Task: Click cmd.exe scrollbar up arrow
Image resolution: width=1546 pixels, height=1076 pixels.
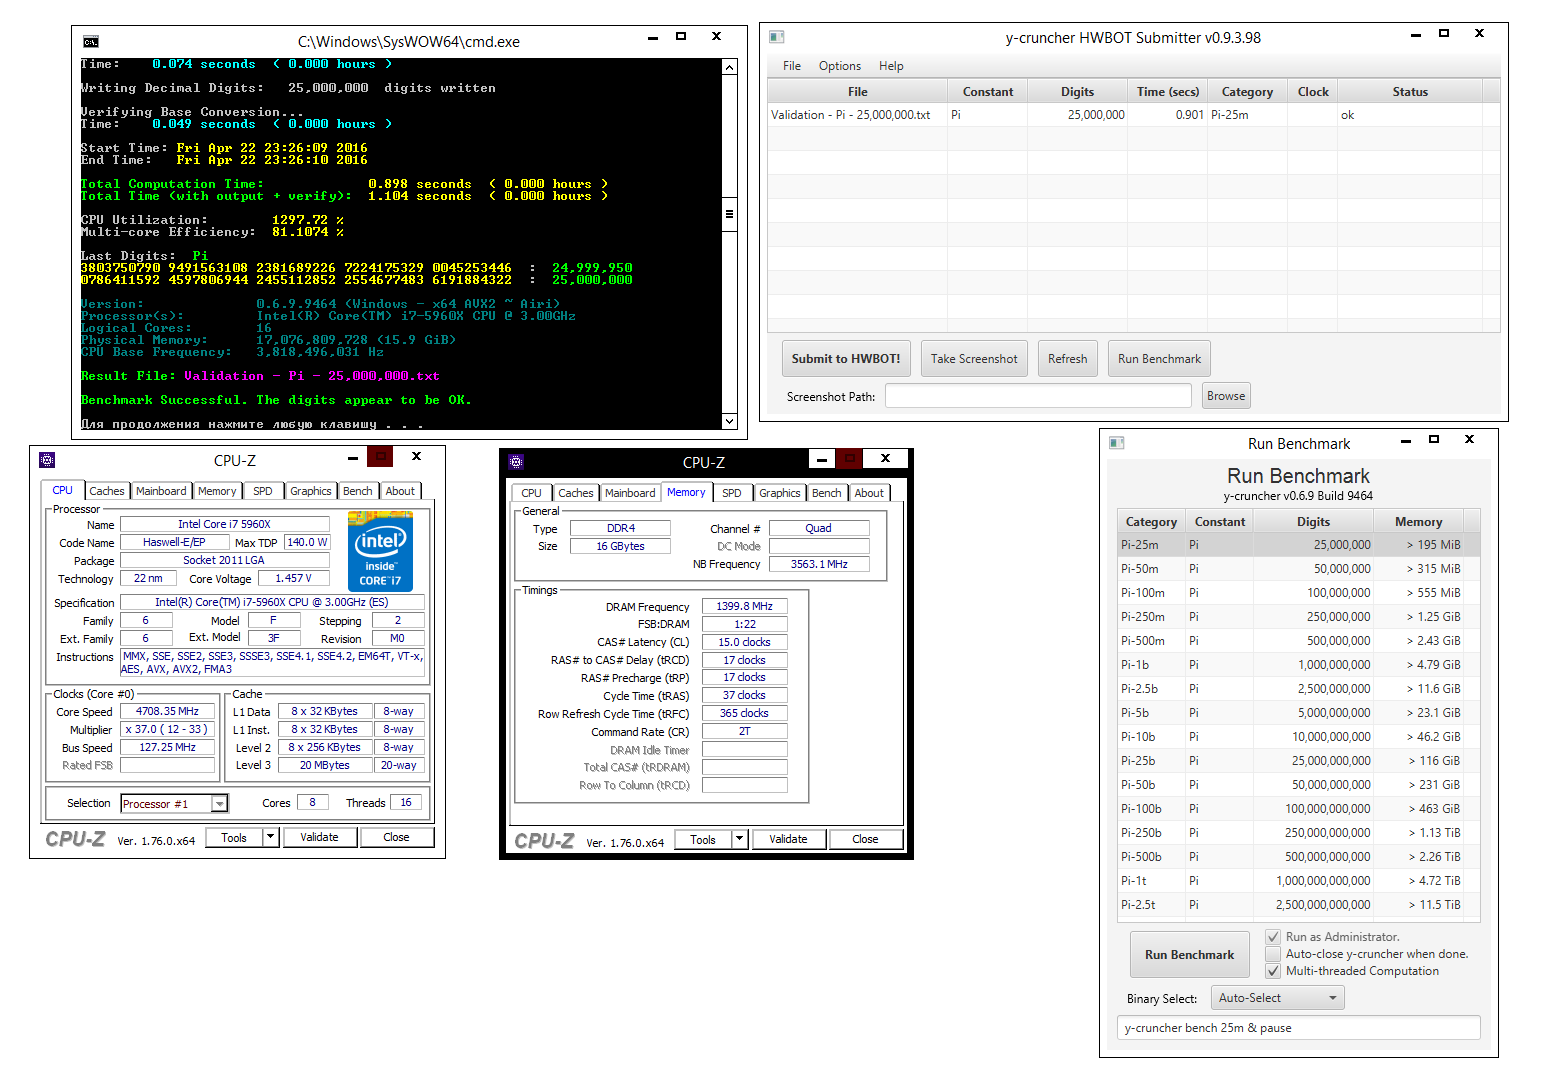Action: [729, 68]
